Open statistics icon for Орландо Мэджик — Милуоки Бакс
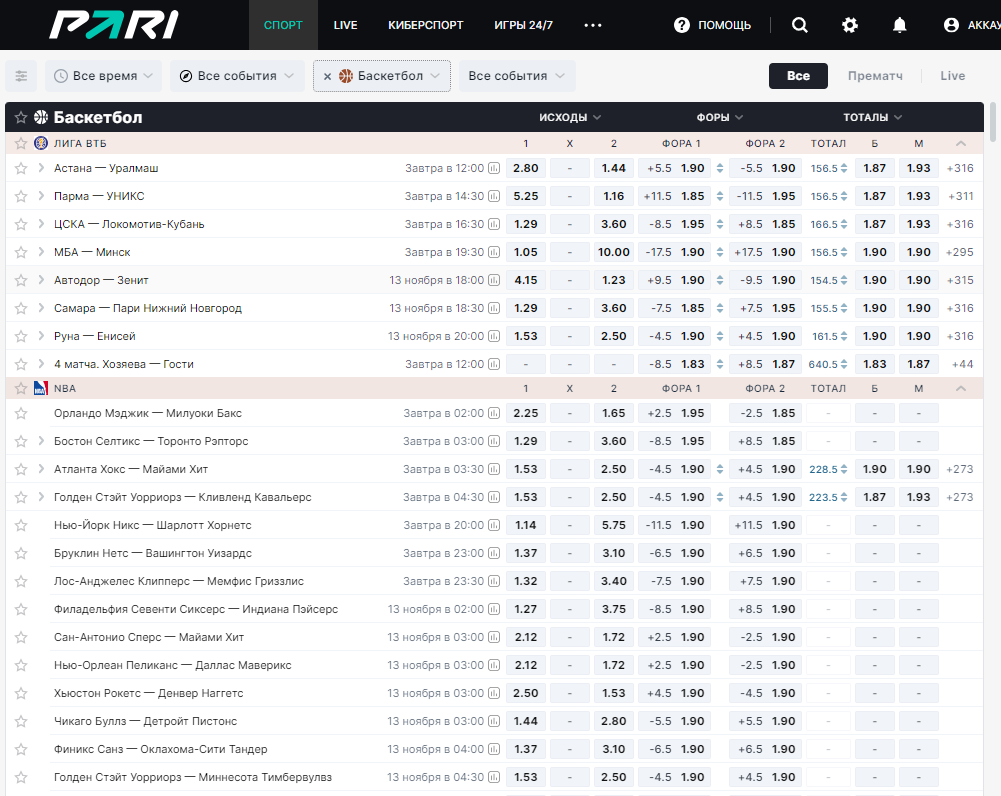The height and width of the screenshot is (796, 1001). (x=494, y=414)
